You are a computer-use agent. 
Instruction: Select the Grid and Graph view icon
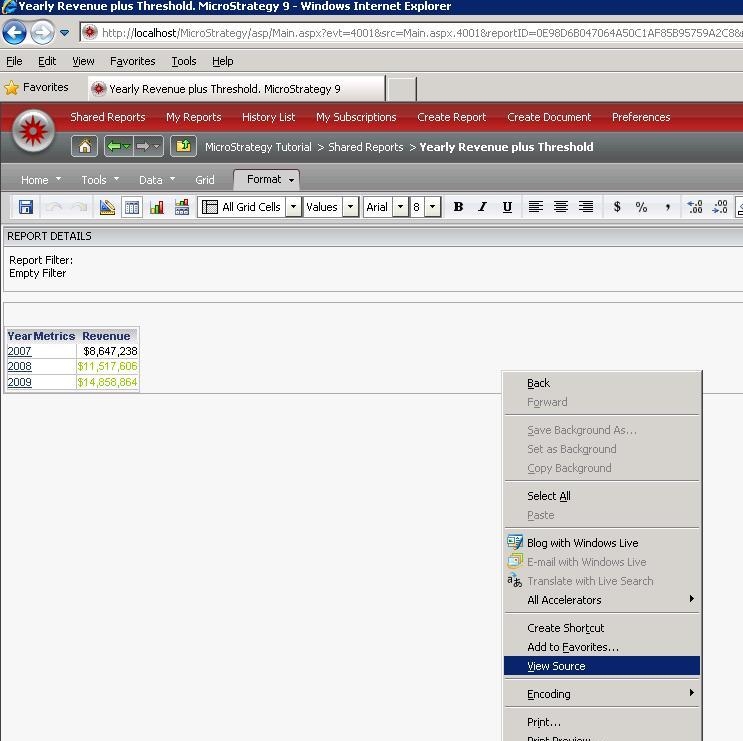click(x=181, y=207)
